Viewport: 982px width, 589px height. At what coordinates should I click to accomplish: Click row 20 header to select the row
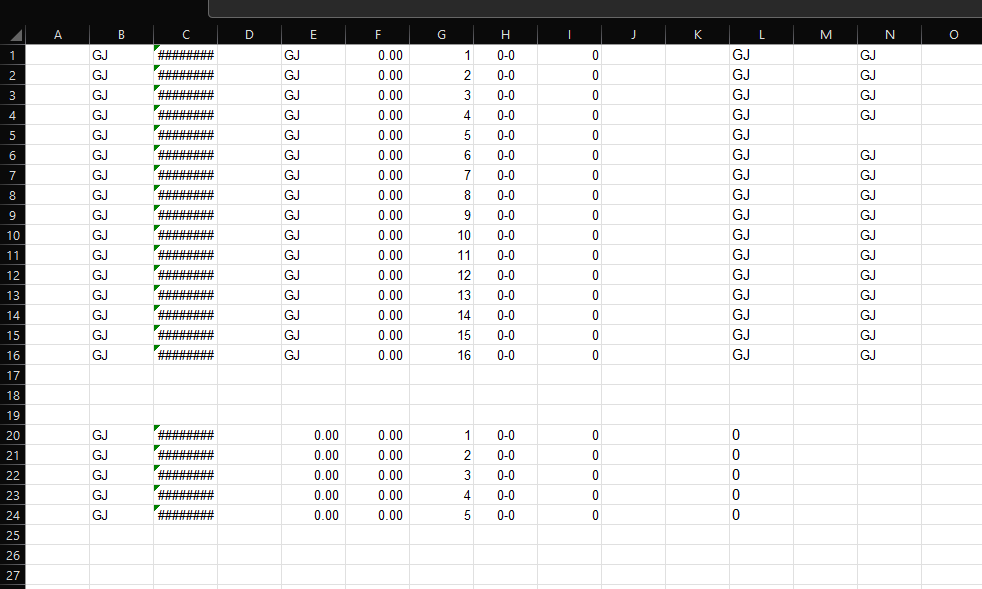[12, 435]
